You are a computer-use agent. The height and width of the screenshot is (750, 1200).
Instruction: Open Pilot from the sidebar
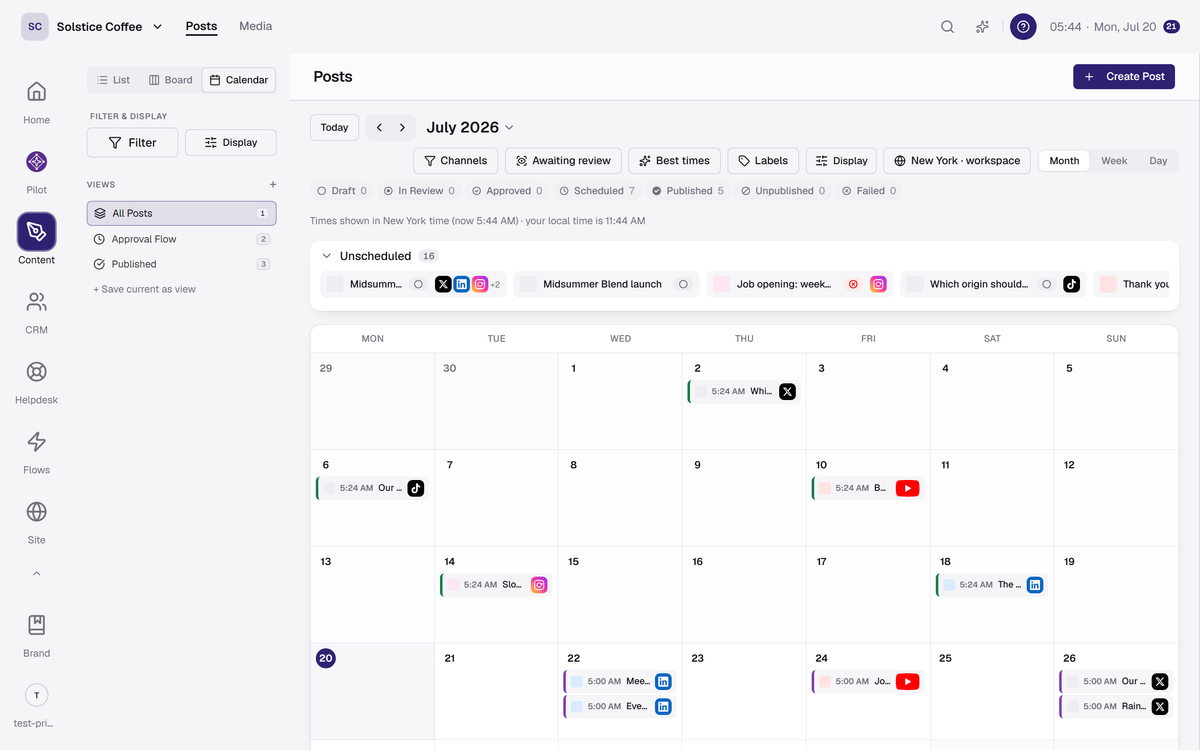tap(36, 171)
